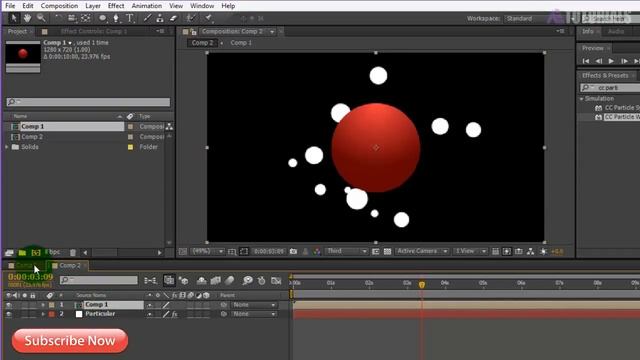Toggle pixel aspect ratio correction
The image size is (640, 360).
pos(495,251)
